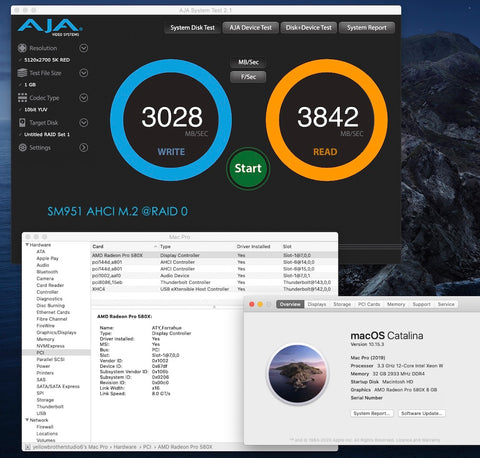Select Thunderbolt in the sidebar
The height and width of the screenshot is (458, 480).
(50, 407)
